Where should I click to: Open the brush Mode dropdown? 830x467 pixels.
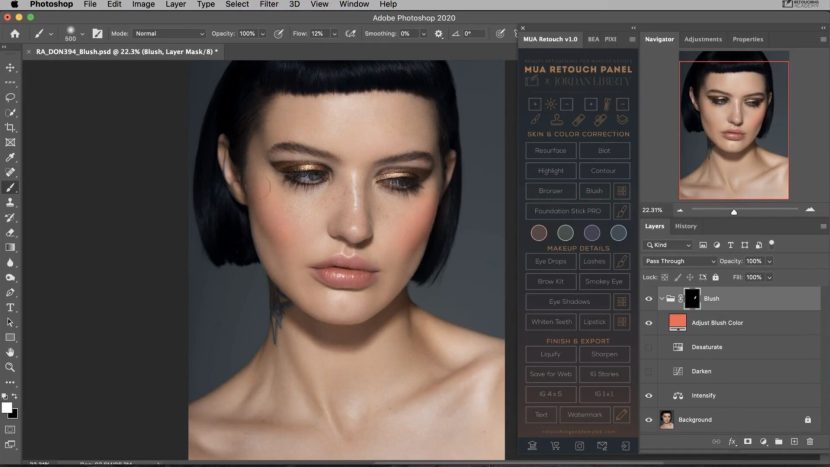point(168,33)
